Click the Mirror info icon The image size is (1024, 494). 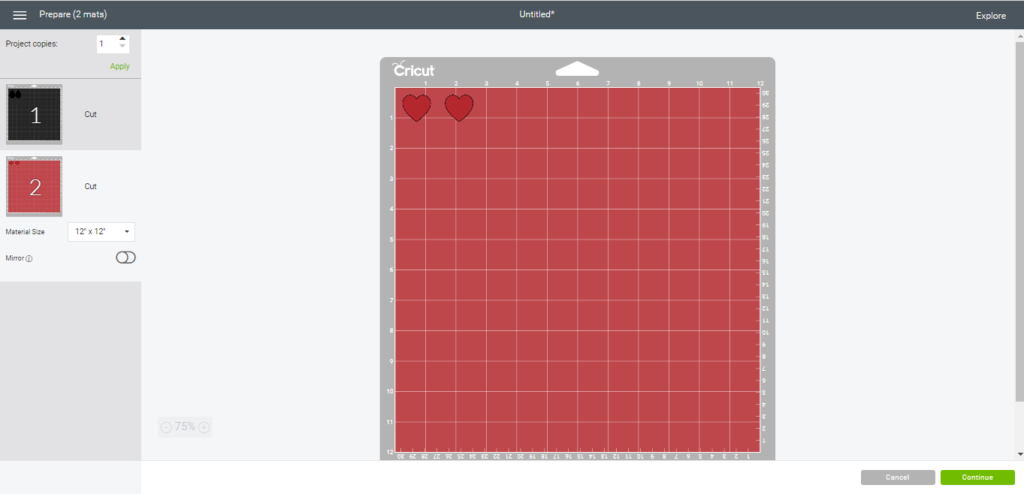point(29,258)
